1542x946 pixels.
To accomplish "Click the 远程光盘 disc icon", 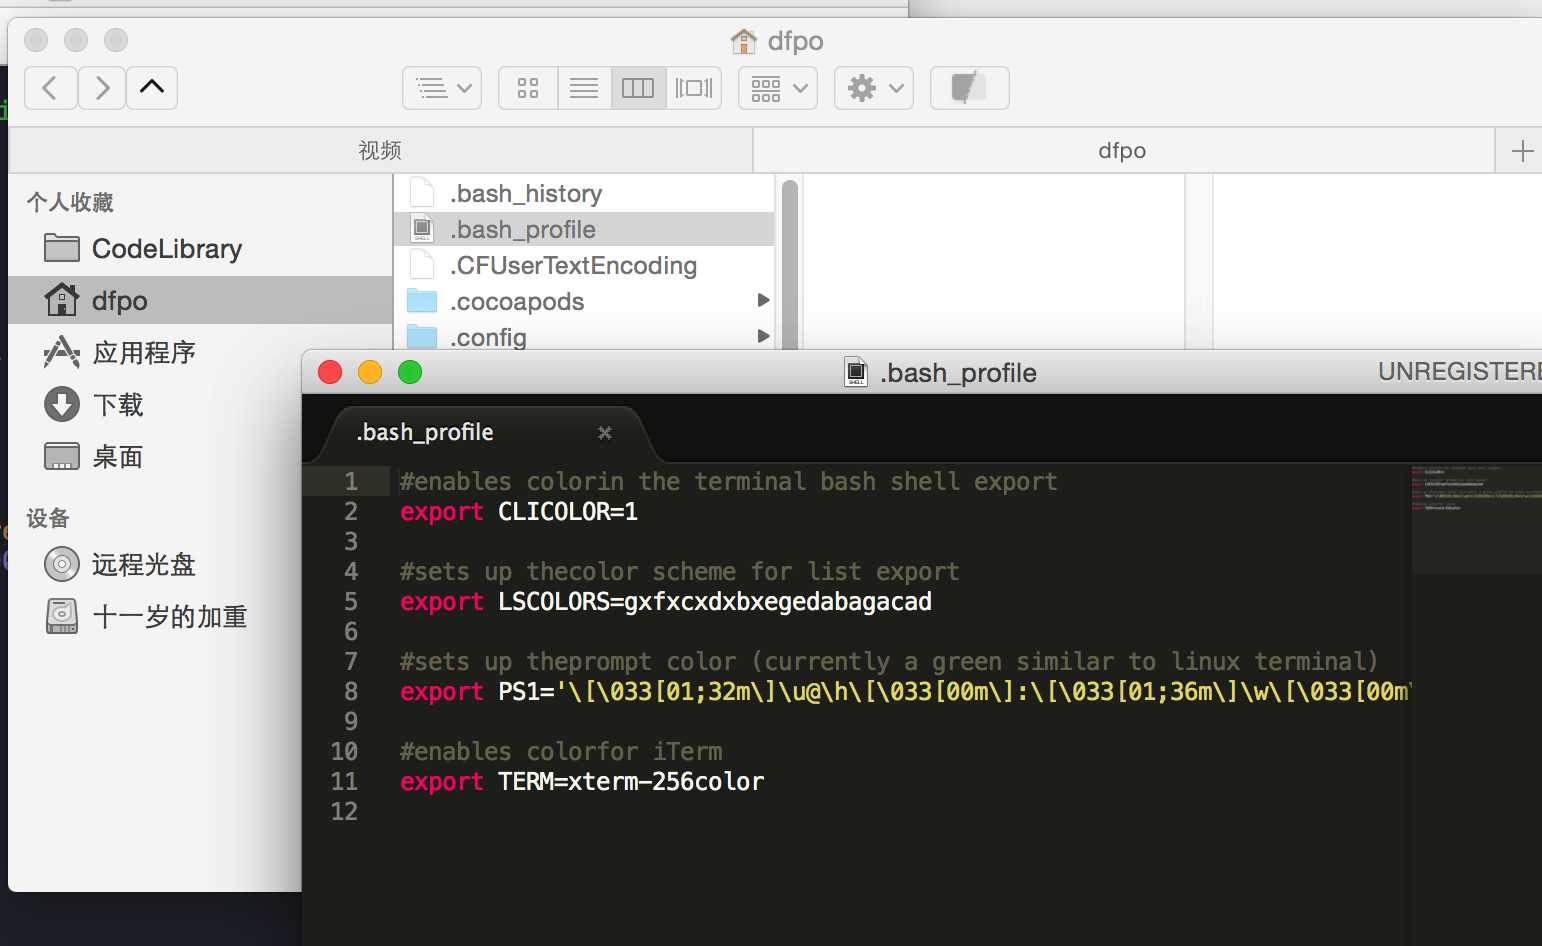I will (62, 564).
